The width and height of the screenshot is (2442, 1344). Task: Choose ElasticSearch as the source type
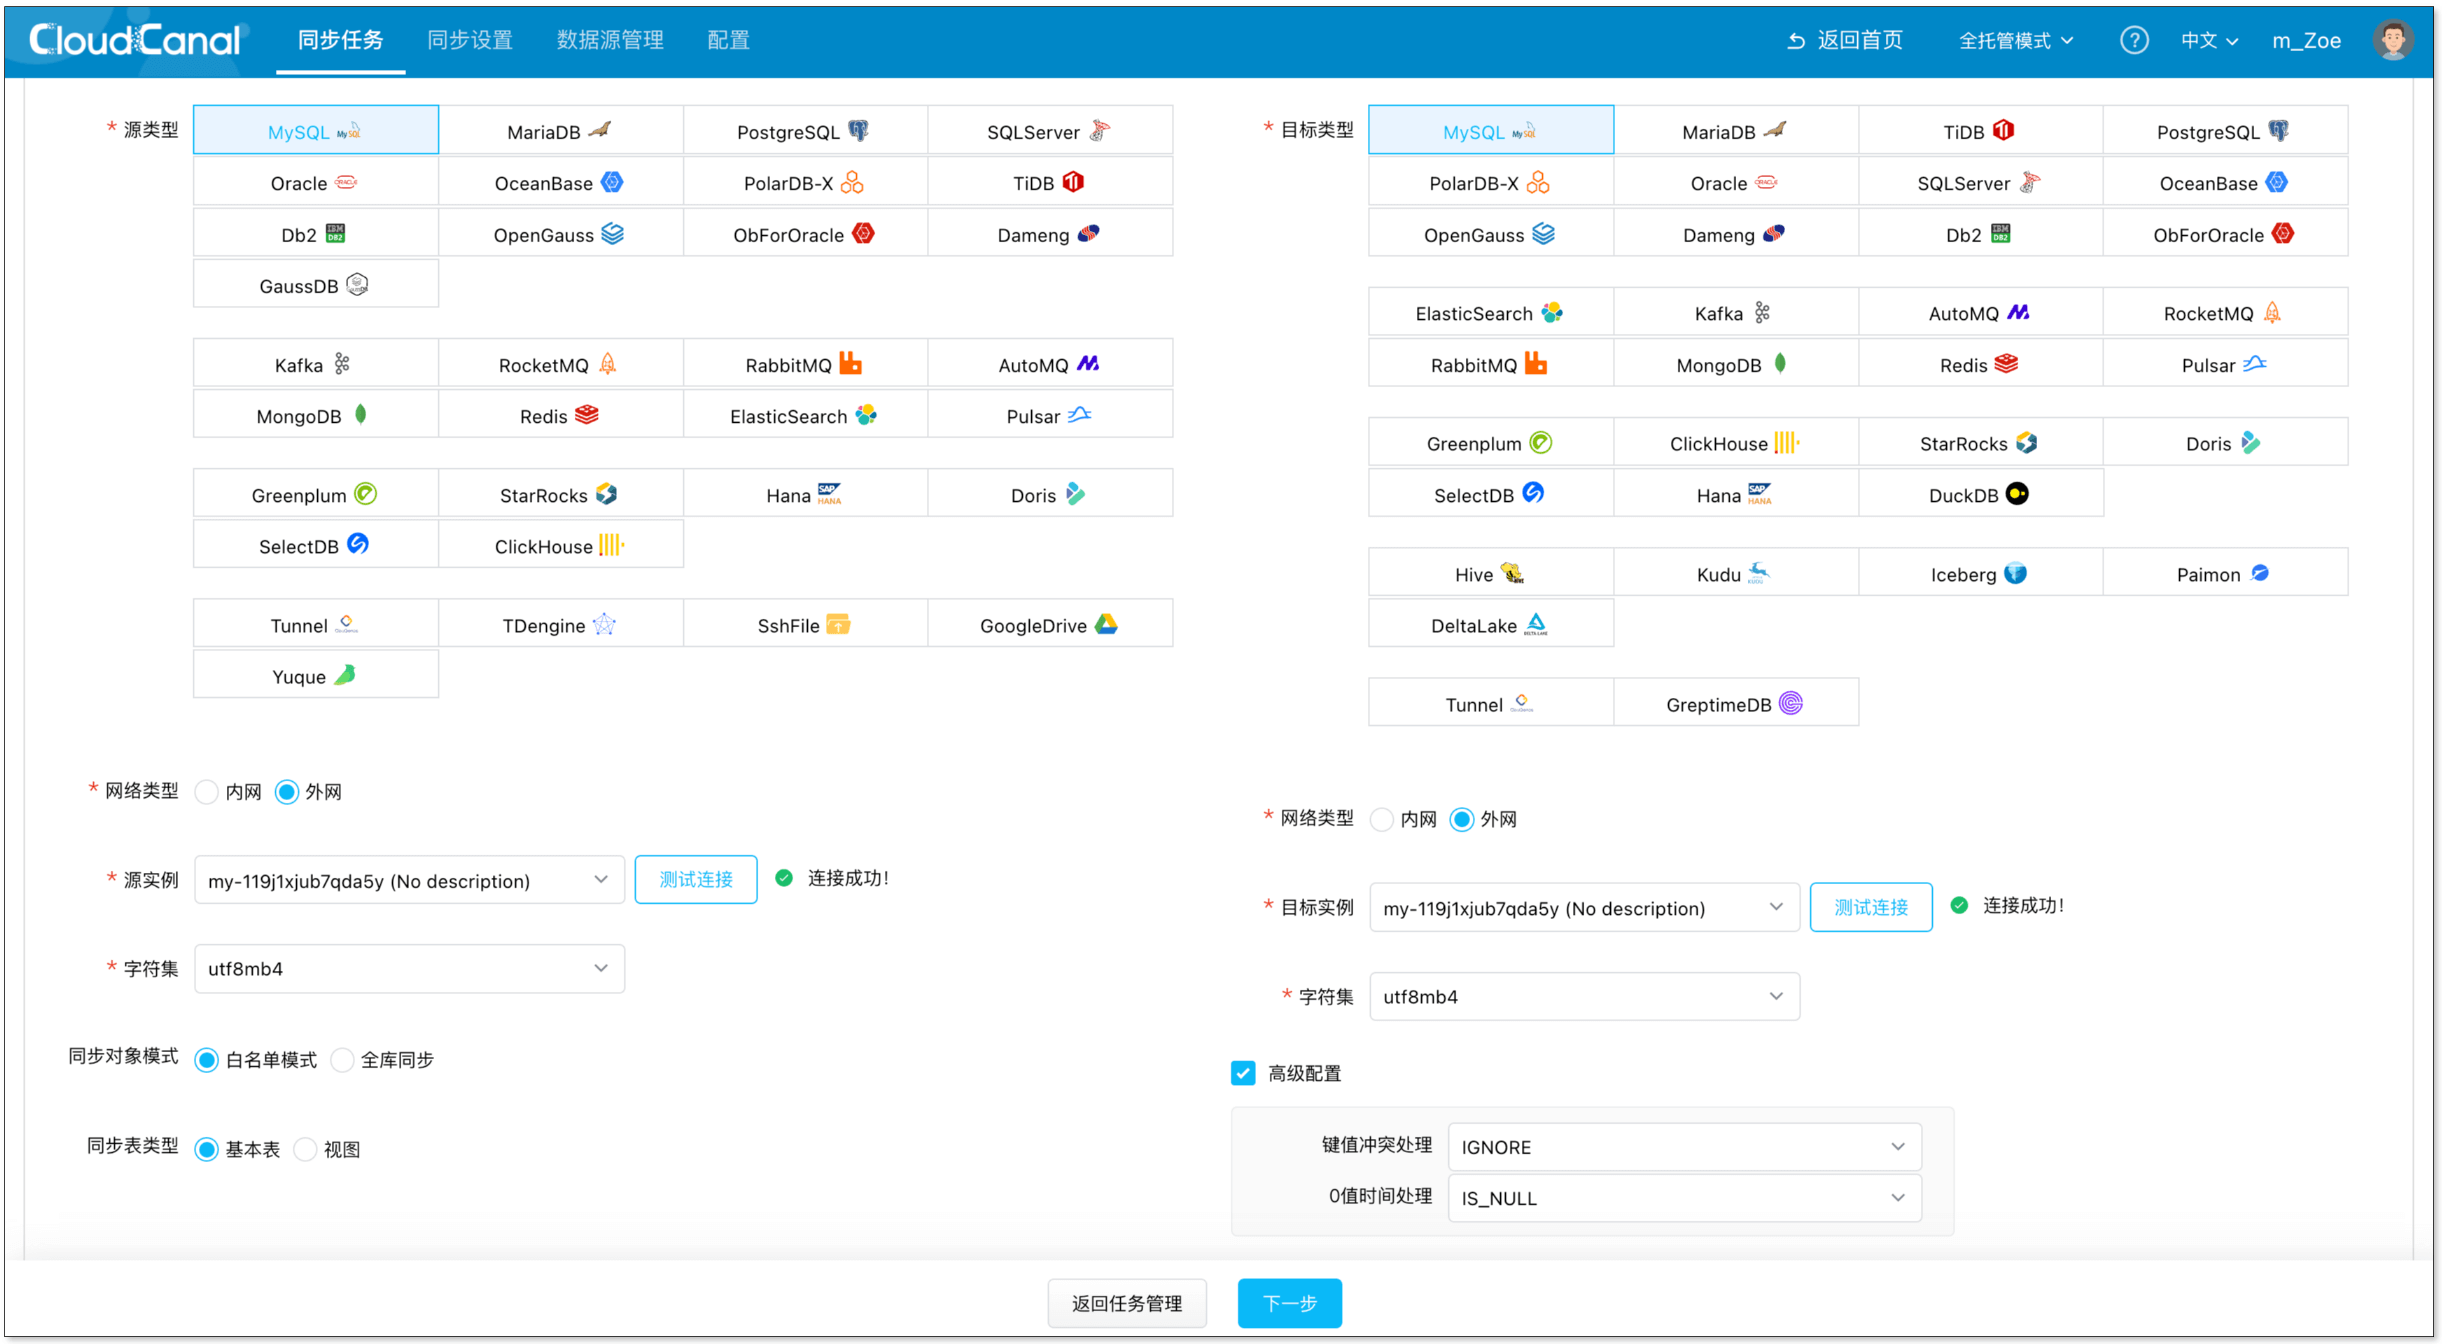pos(804,415)
